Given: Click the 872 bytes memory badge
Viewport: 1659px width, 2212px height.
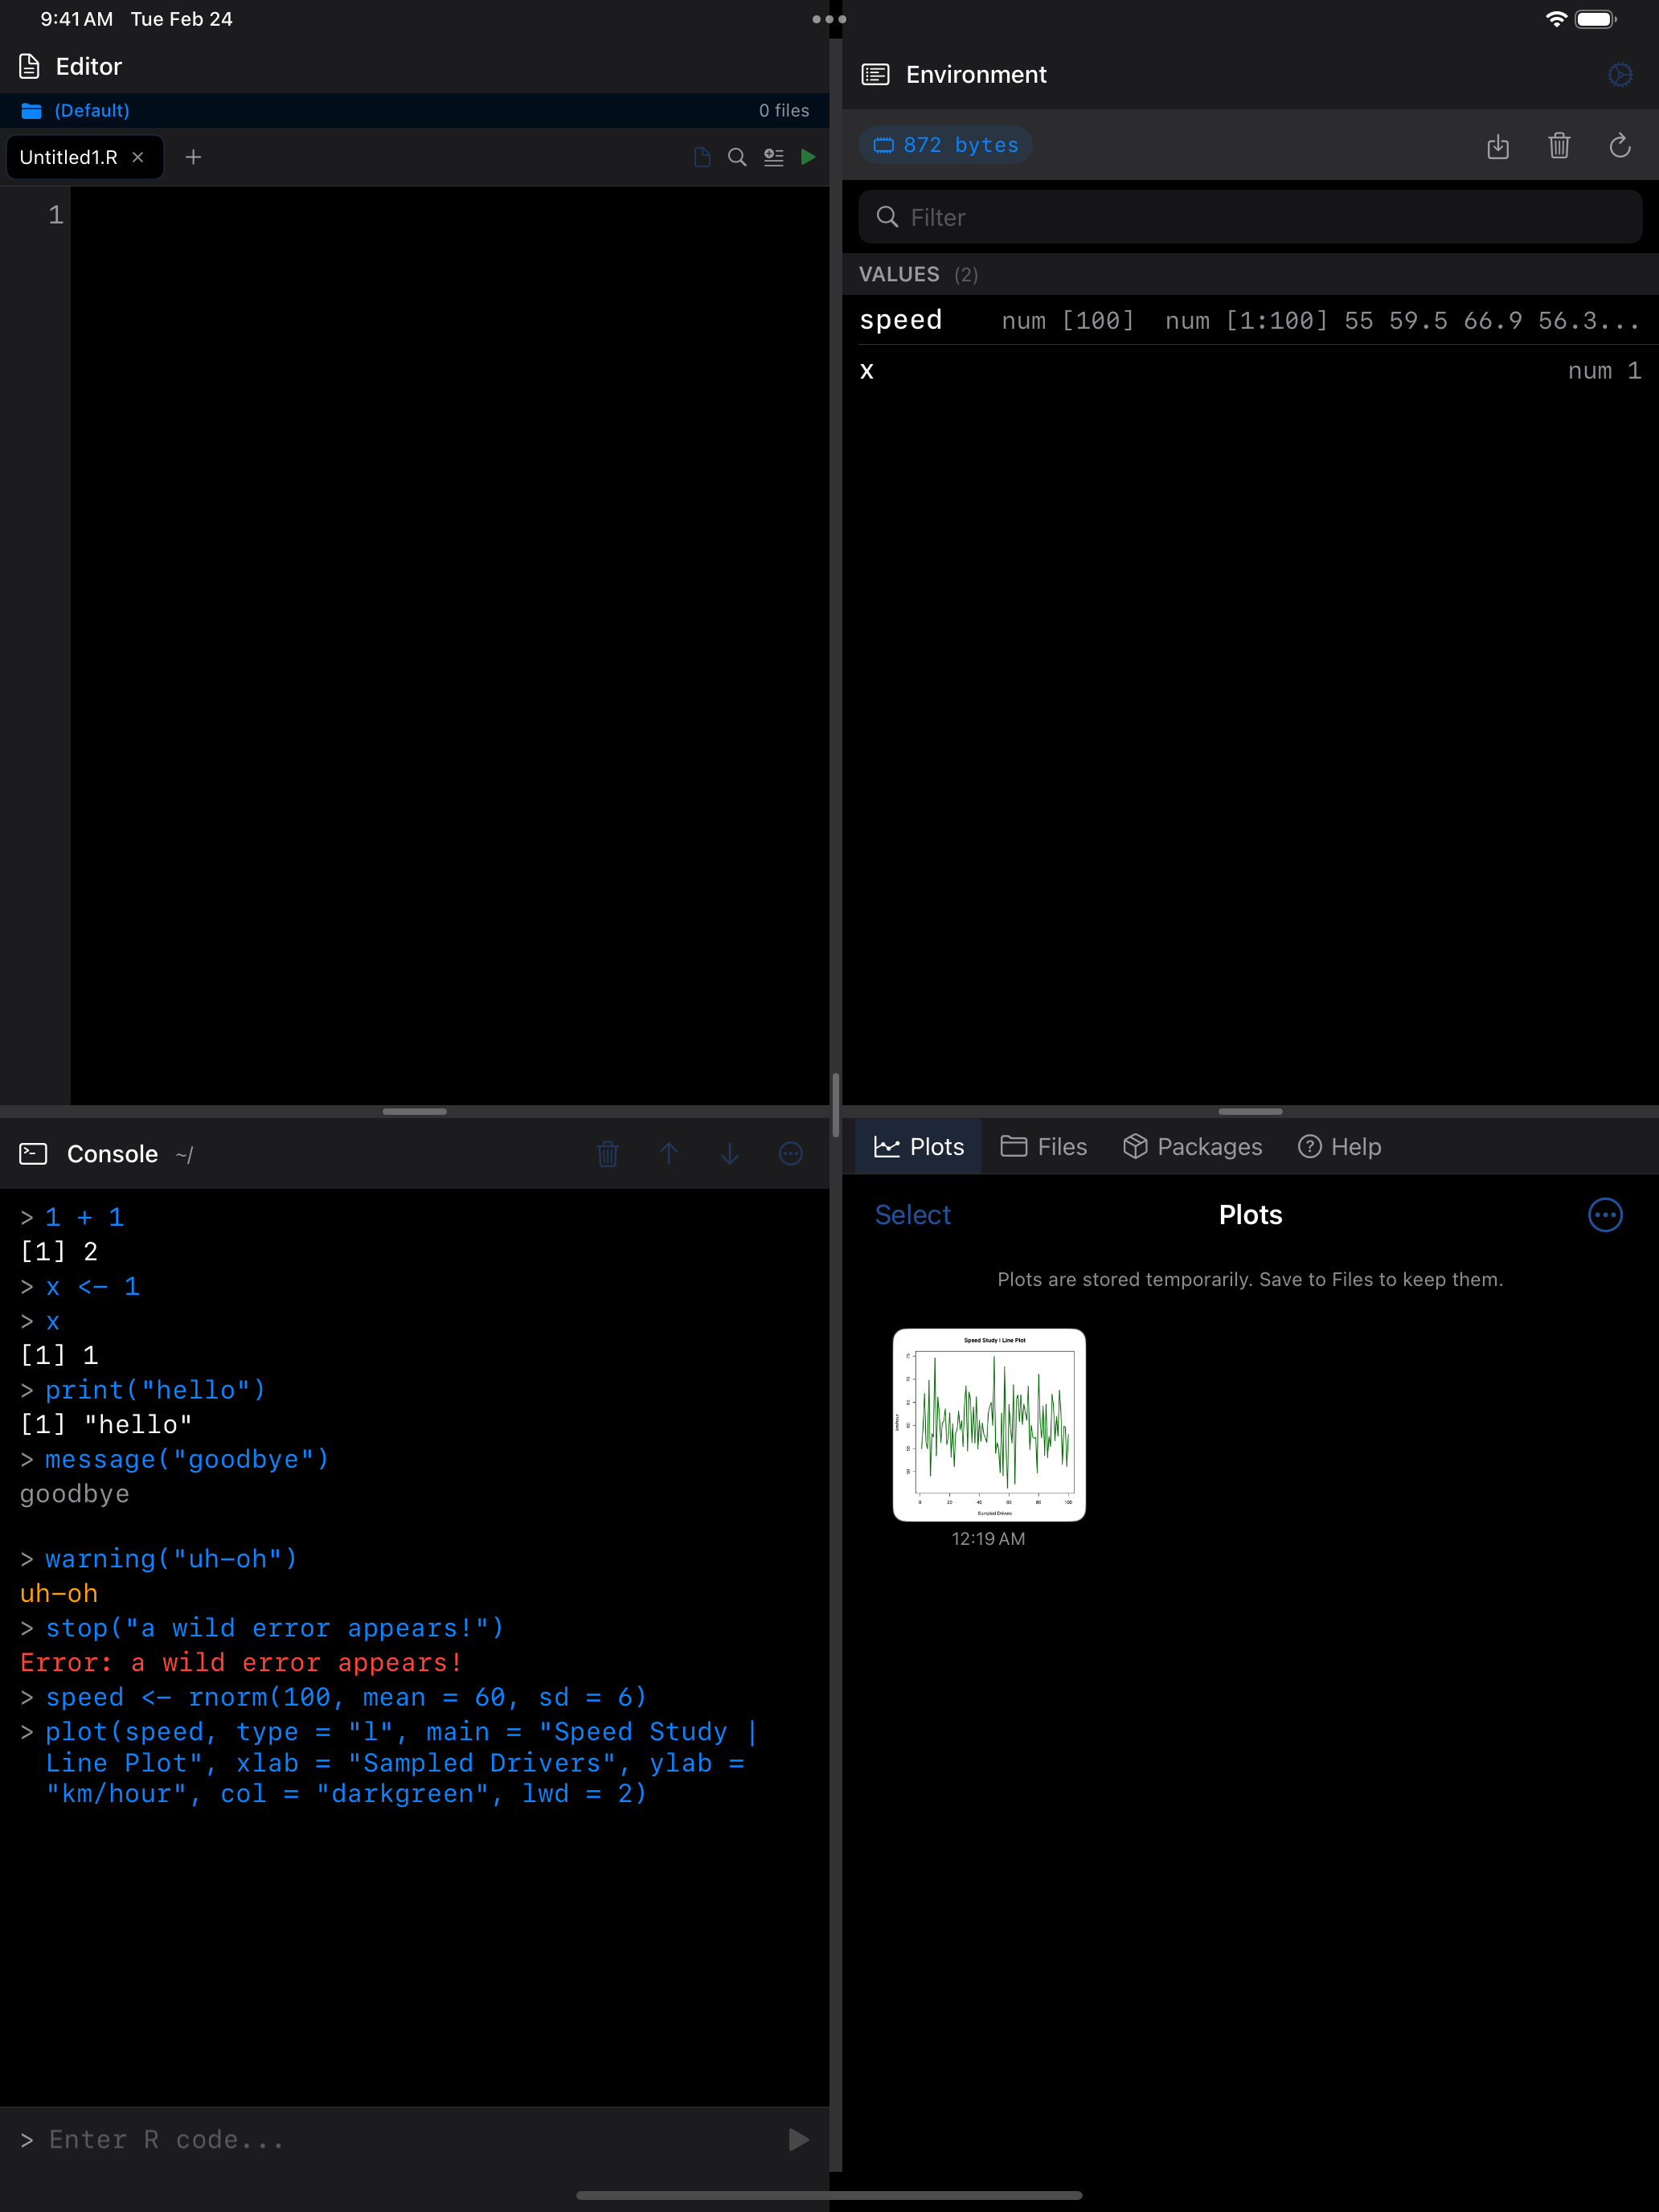Looking at the screenshot, I should coord(944,144).
